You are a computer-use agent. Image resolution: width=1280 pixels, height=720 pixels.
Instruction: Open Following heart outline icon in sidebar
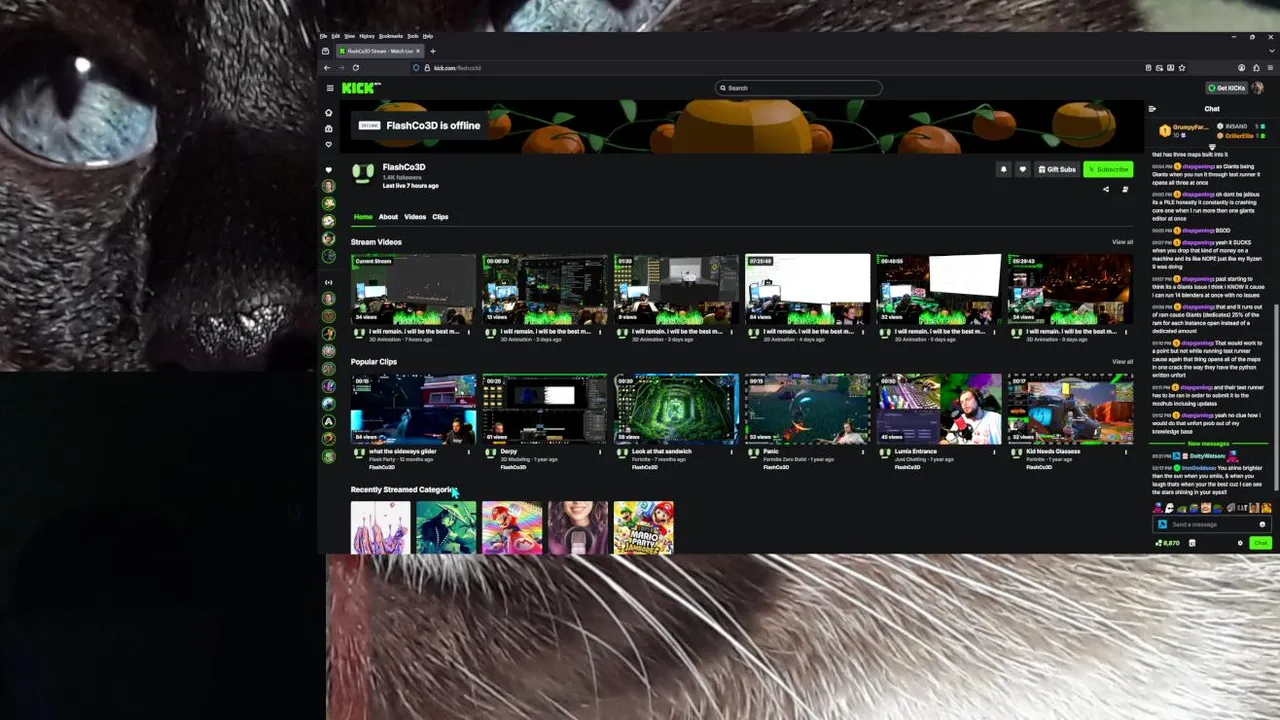328,144
